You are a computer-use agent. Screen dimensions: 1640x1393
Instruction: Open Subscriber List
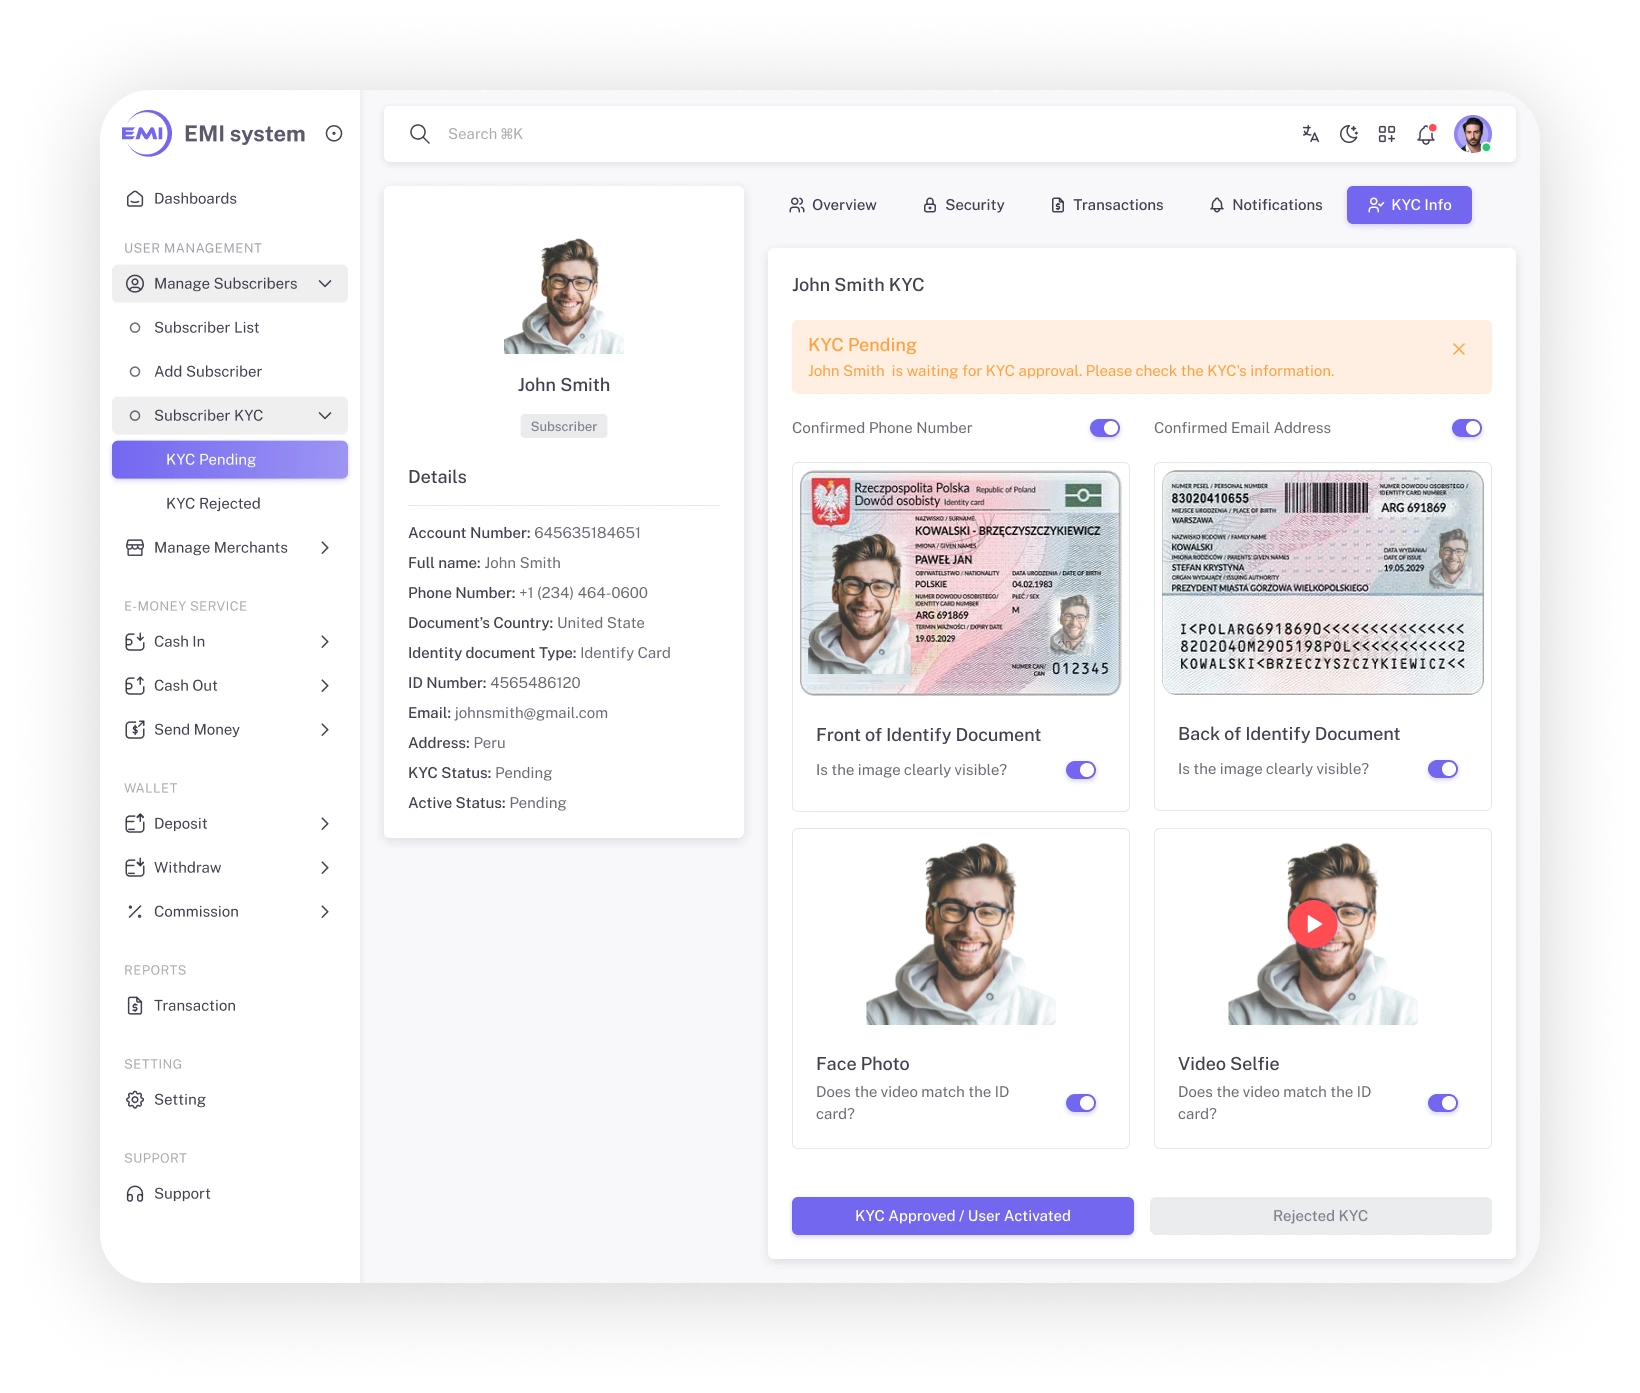(230, 328)
